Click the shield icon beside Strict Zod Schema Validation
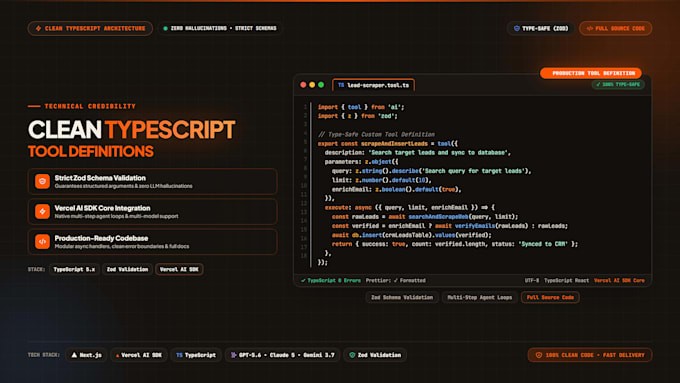680x383 pixels. [x=42, y=181]
